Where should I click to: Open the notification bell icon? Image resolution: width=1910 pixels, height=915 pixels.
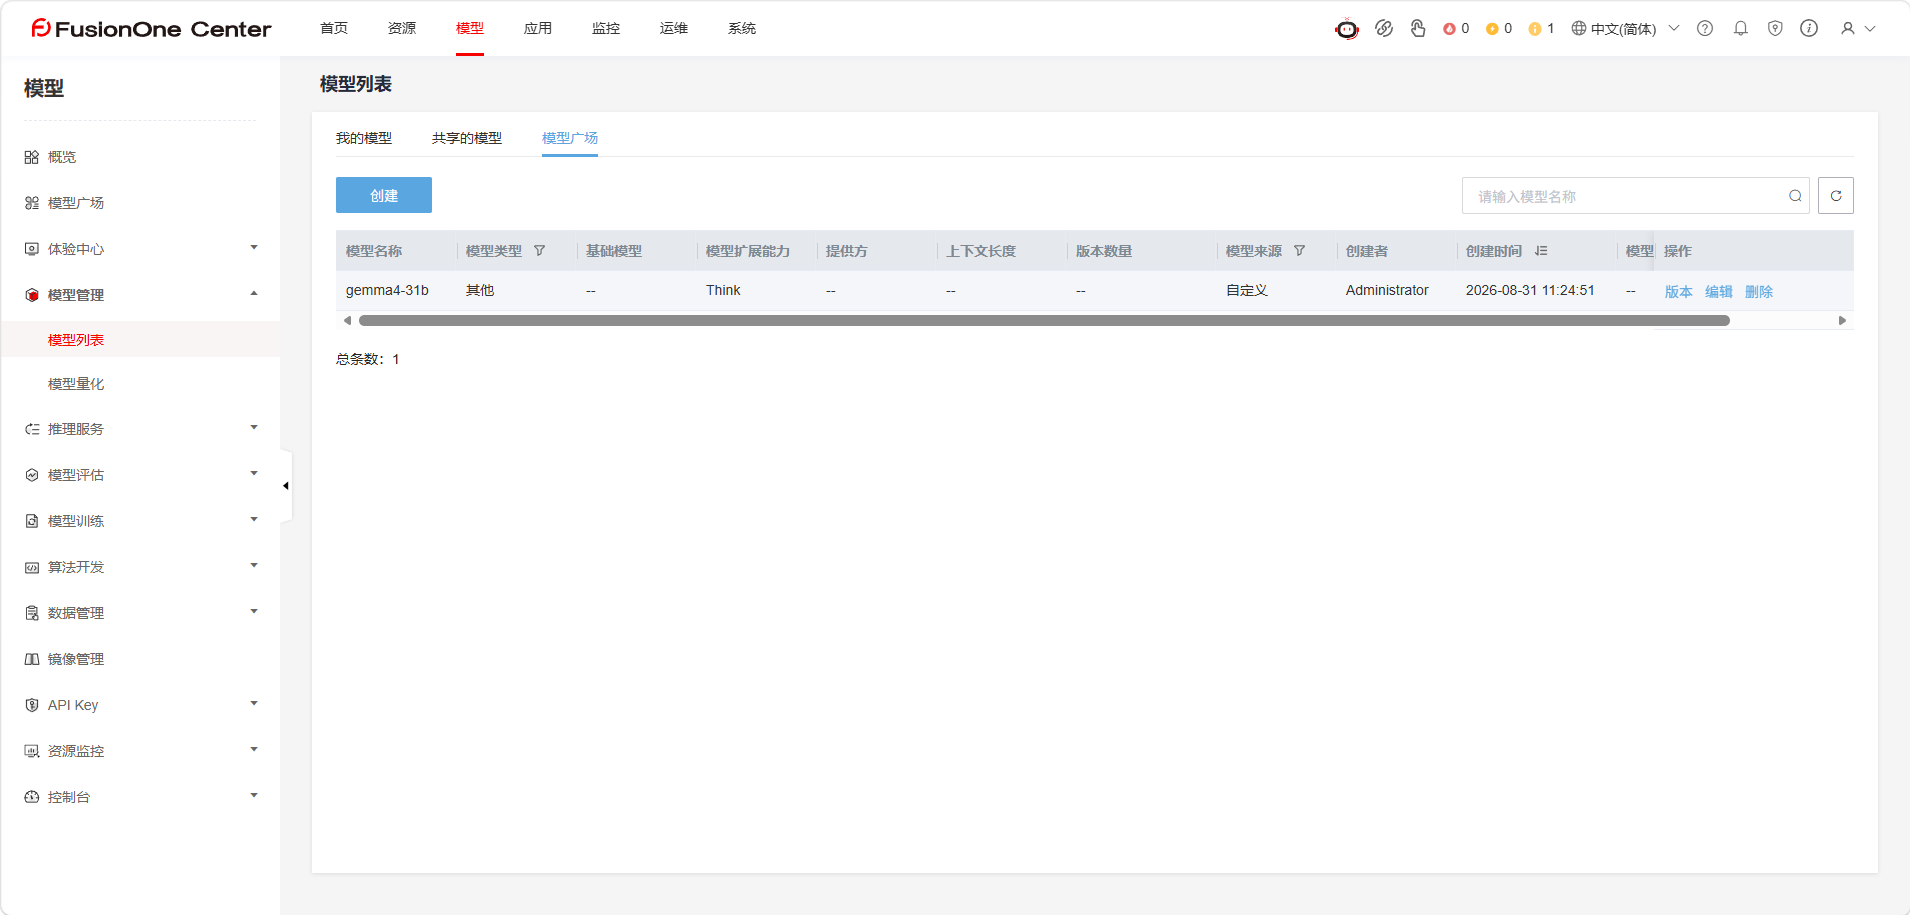1741,28
